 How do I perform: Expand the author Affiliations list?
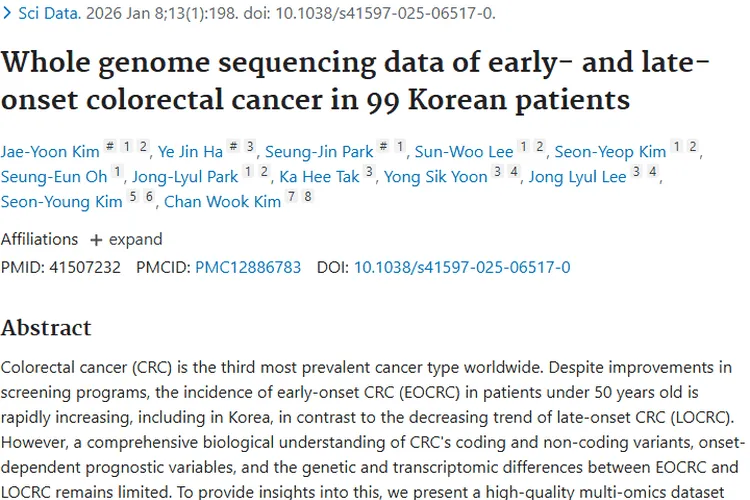[126, 240]
